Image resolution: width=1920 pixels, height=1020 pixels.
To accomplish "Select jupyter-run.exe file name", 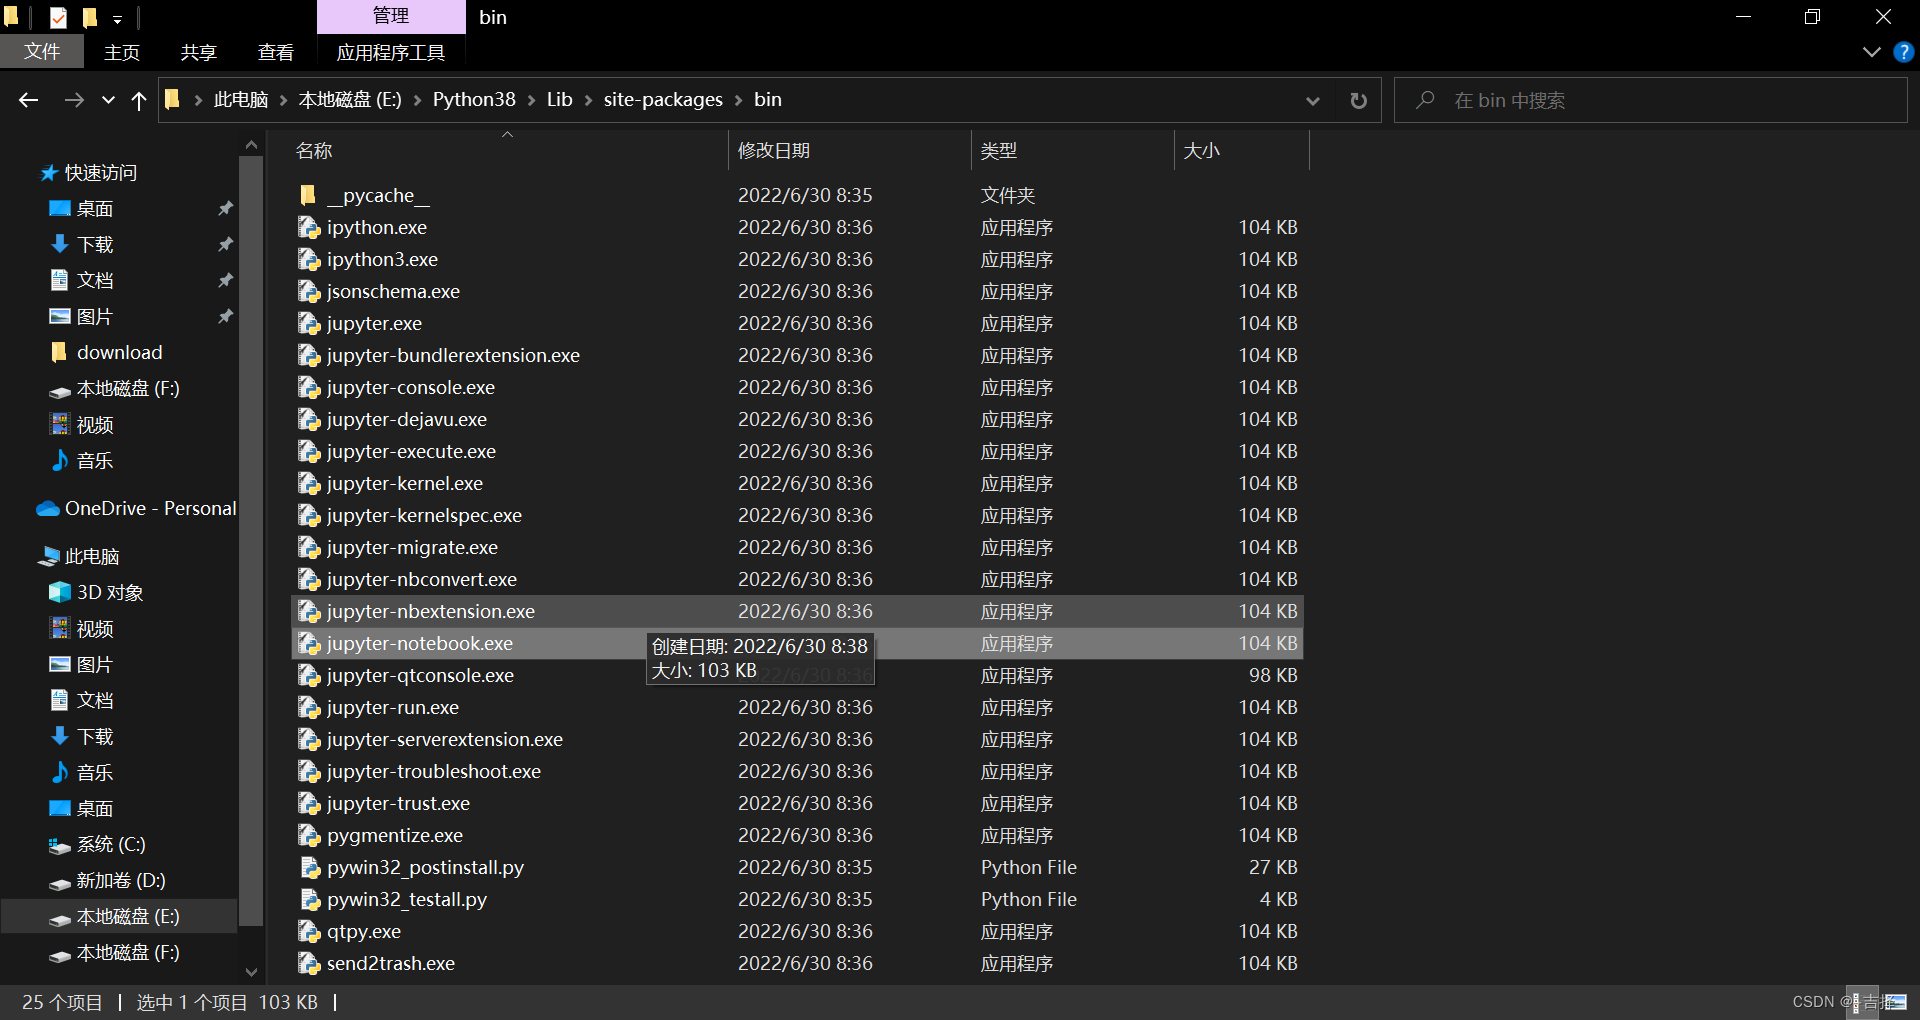I will coord(393,707).
